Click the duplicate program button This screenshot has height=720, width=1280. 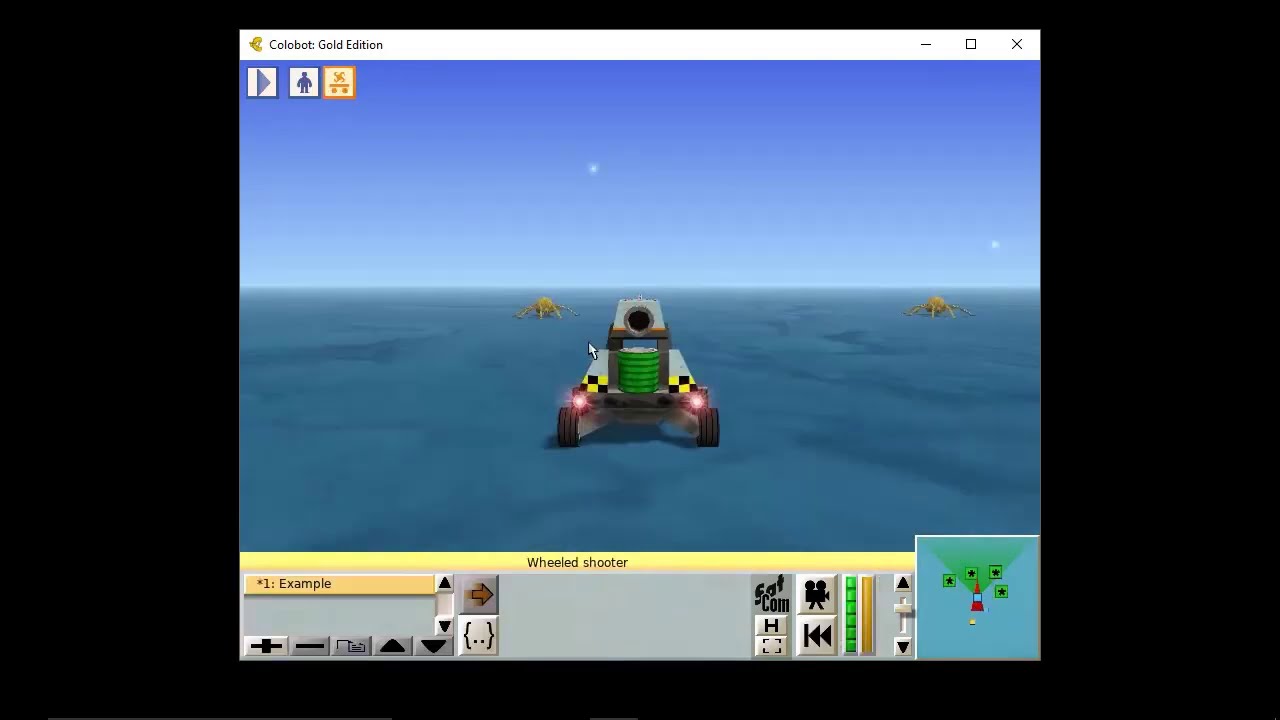click(x=351, y=646)
